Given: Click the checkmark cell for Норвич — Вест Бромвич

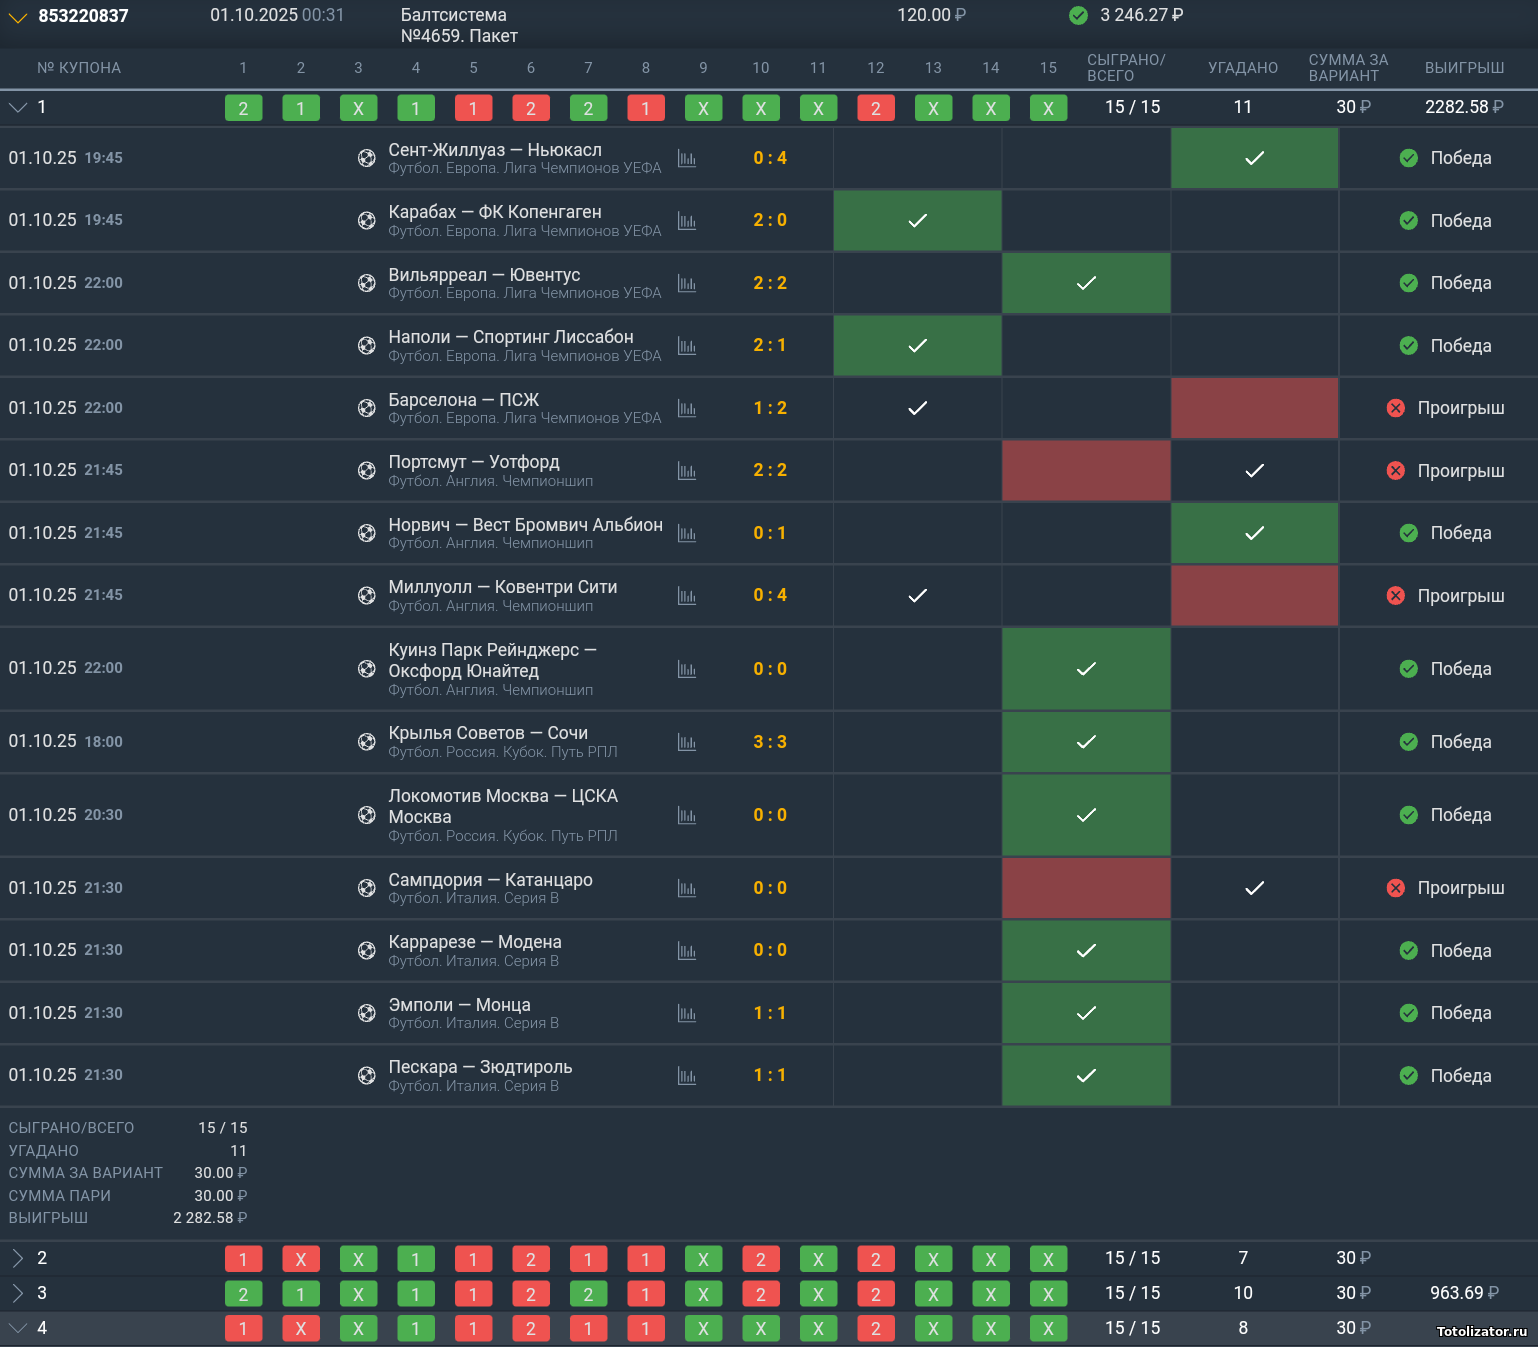Looking at the screenshot, I should tap(1254, 533).
